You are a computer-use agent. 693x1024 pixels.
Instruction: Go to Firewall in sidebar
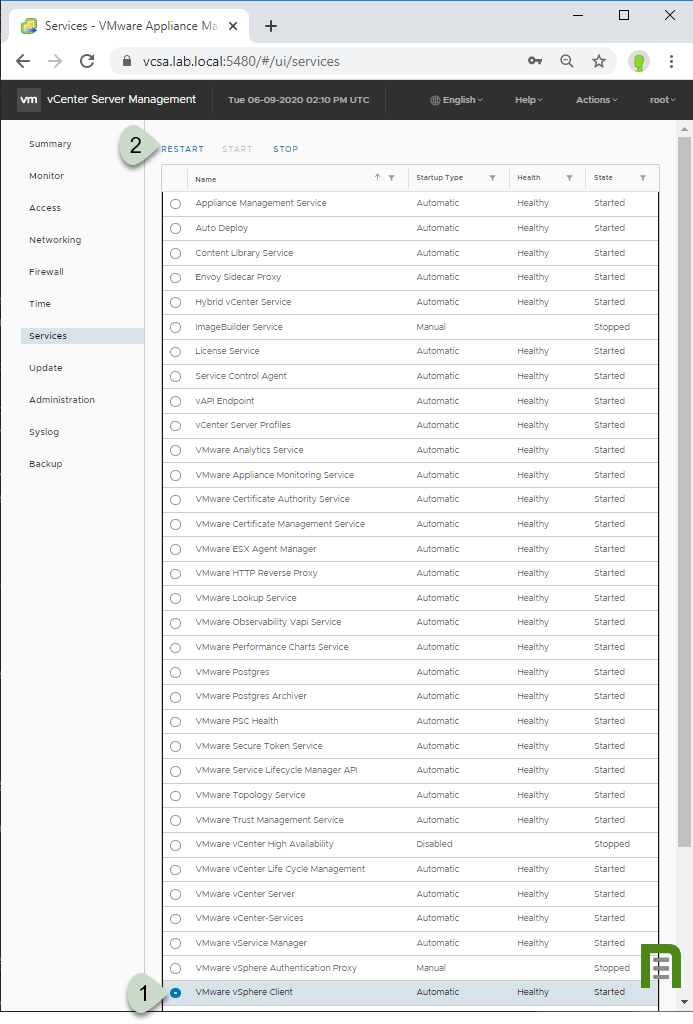46,272
